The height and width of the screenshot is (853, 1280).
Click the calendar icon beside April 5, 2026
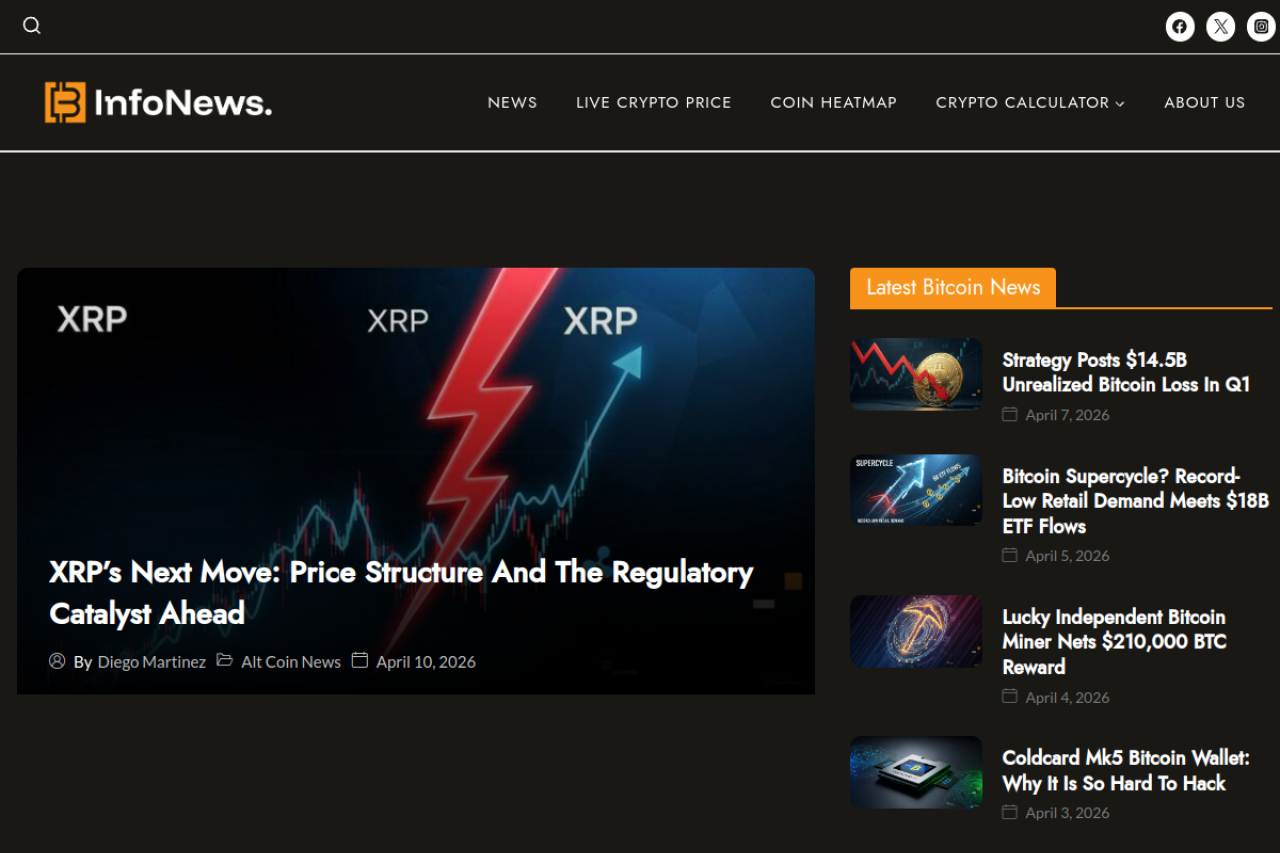tap(1010, 555)
